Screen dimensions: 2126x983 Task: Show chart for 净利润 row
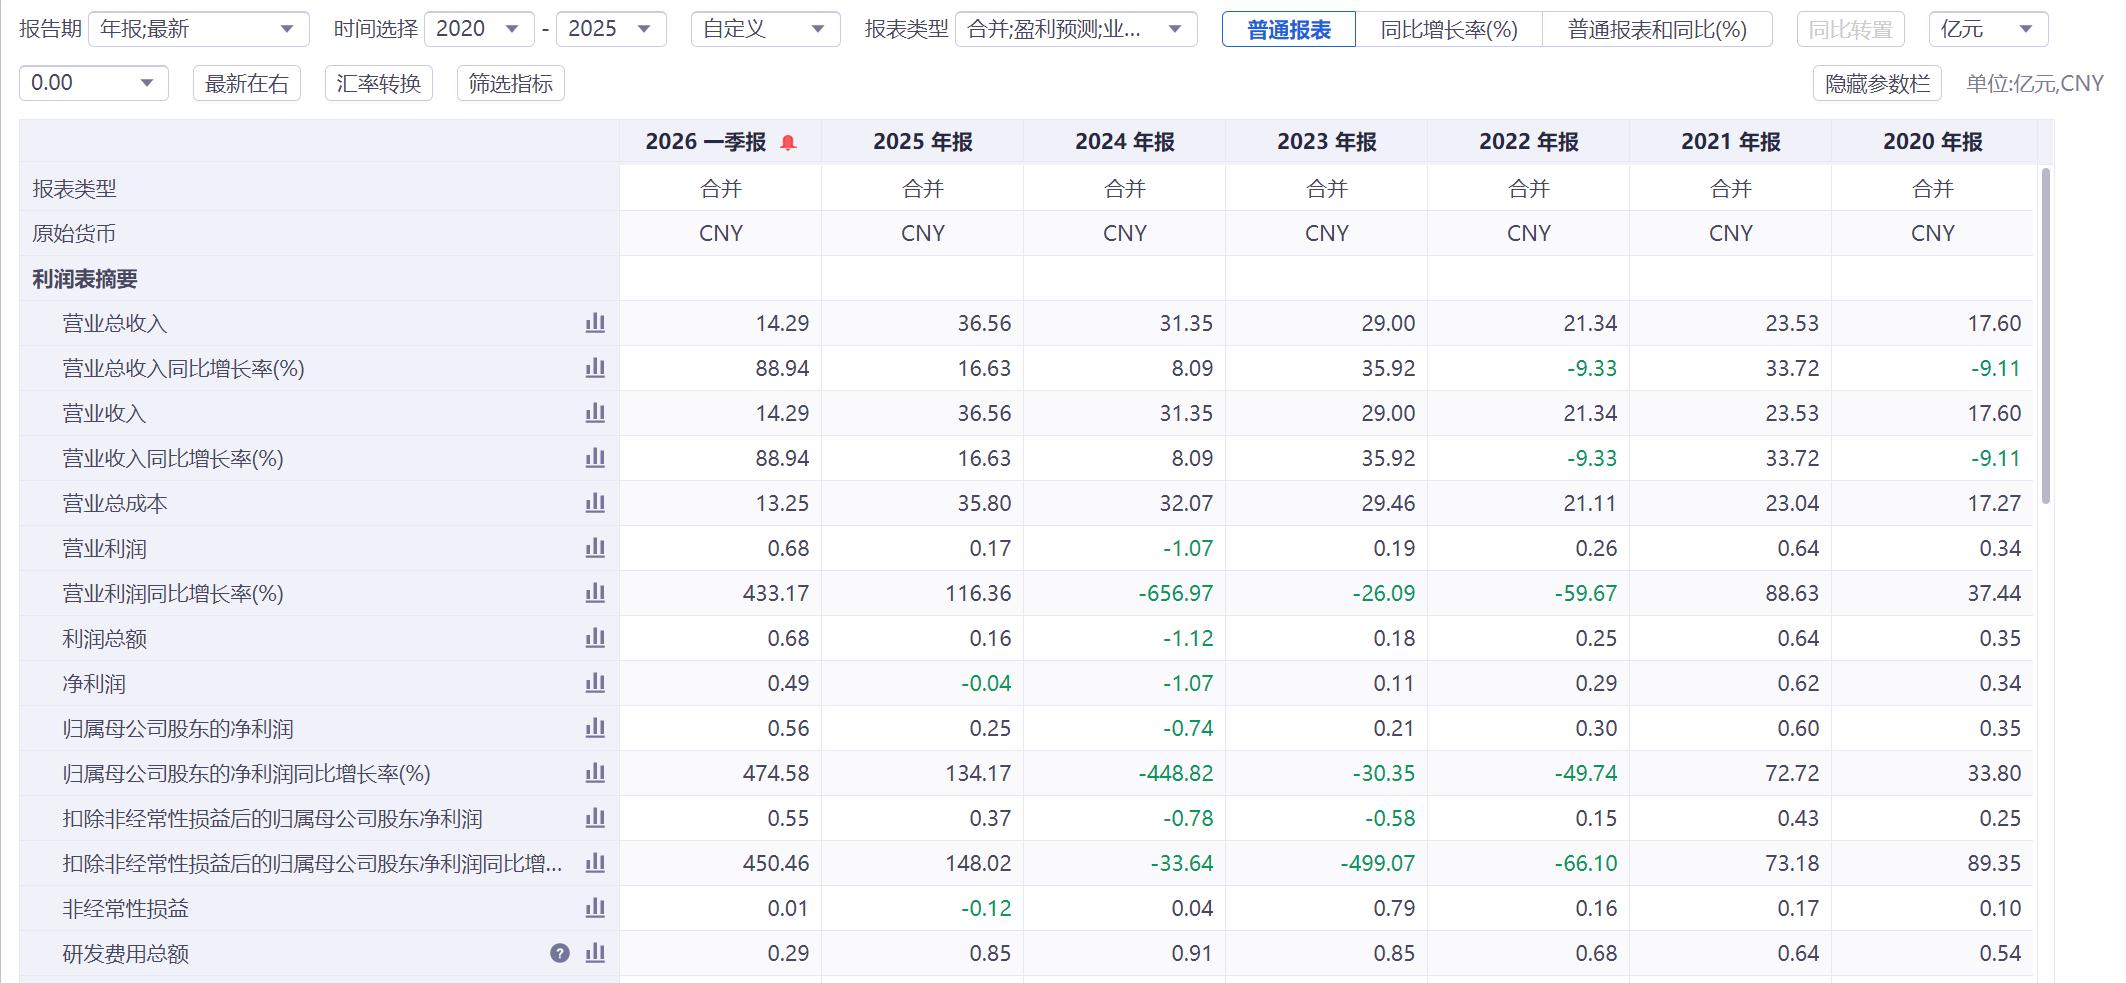coord(595,683)
